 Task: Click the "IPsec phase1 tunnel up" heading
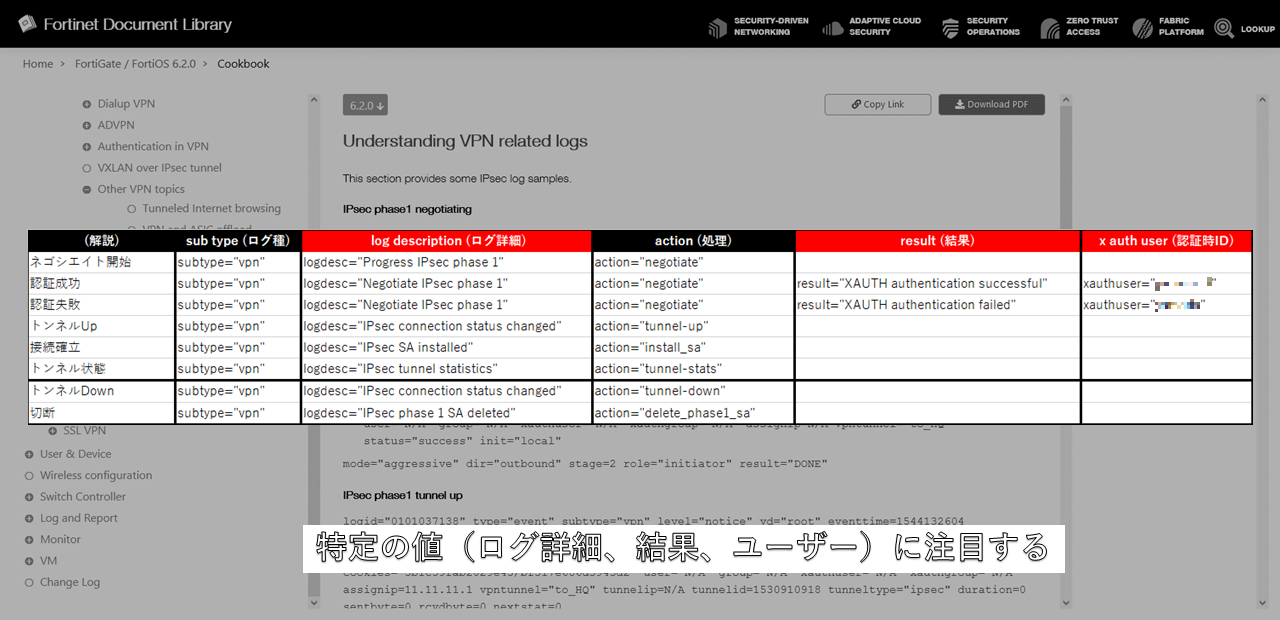[403, 495]
